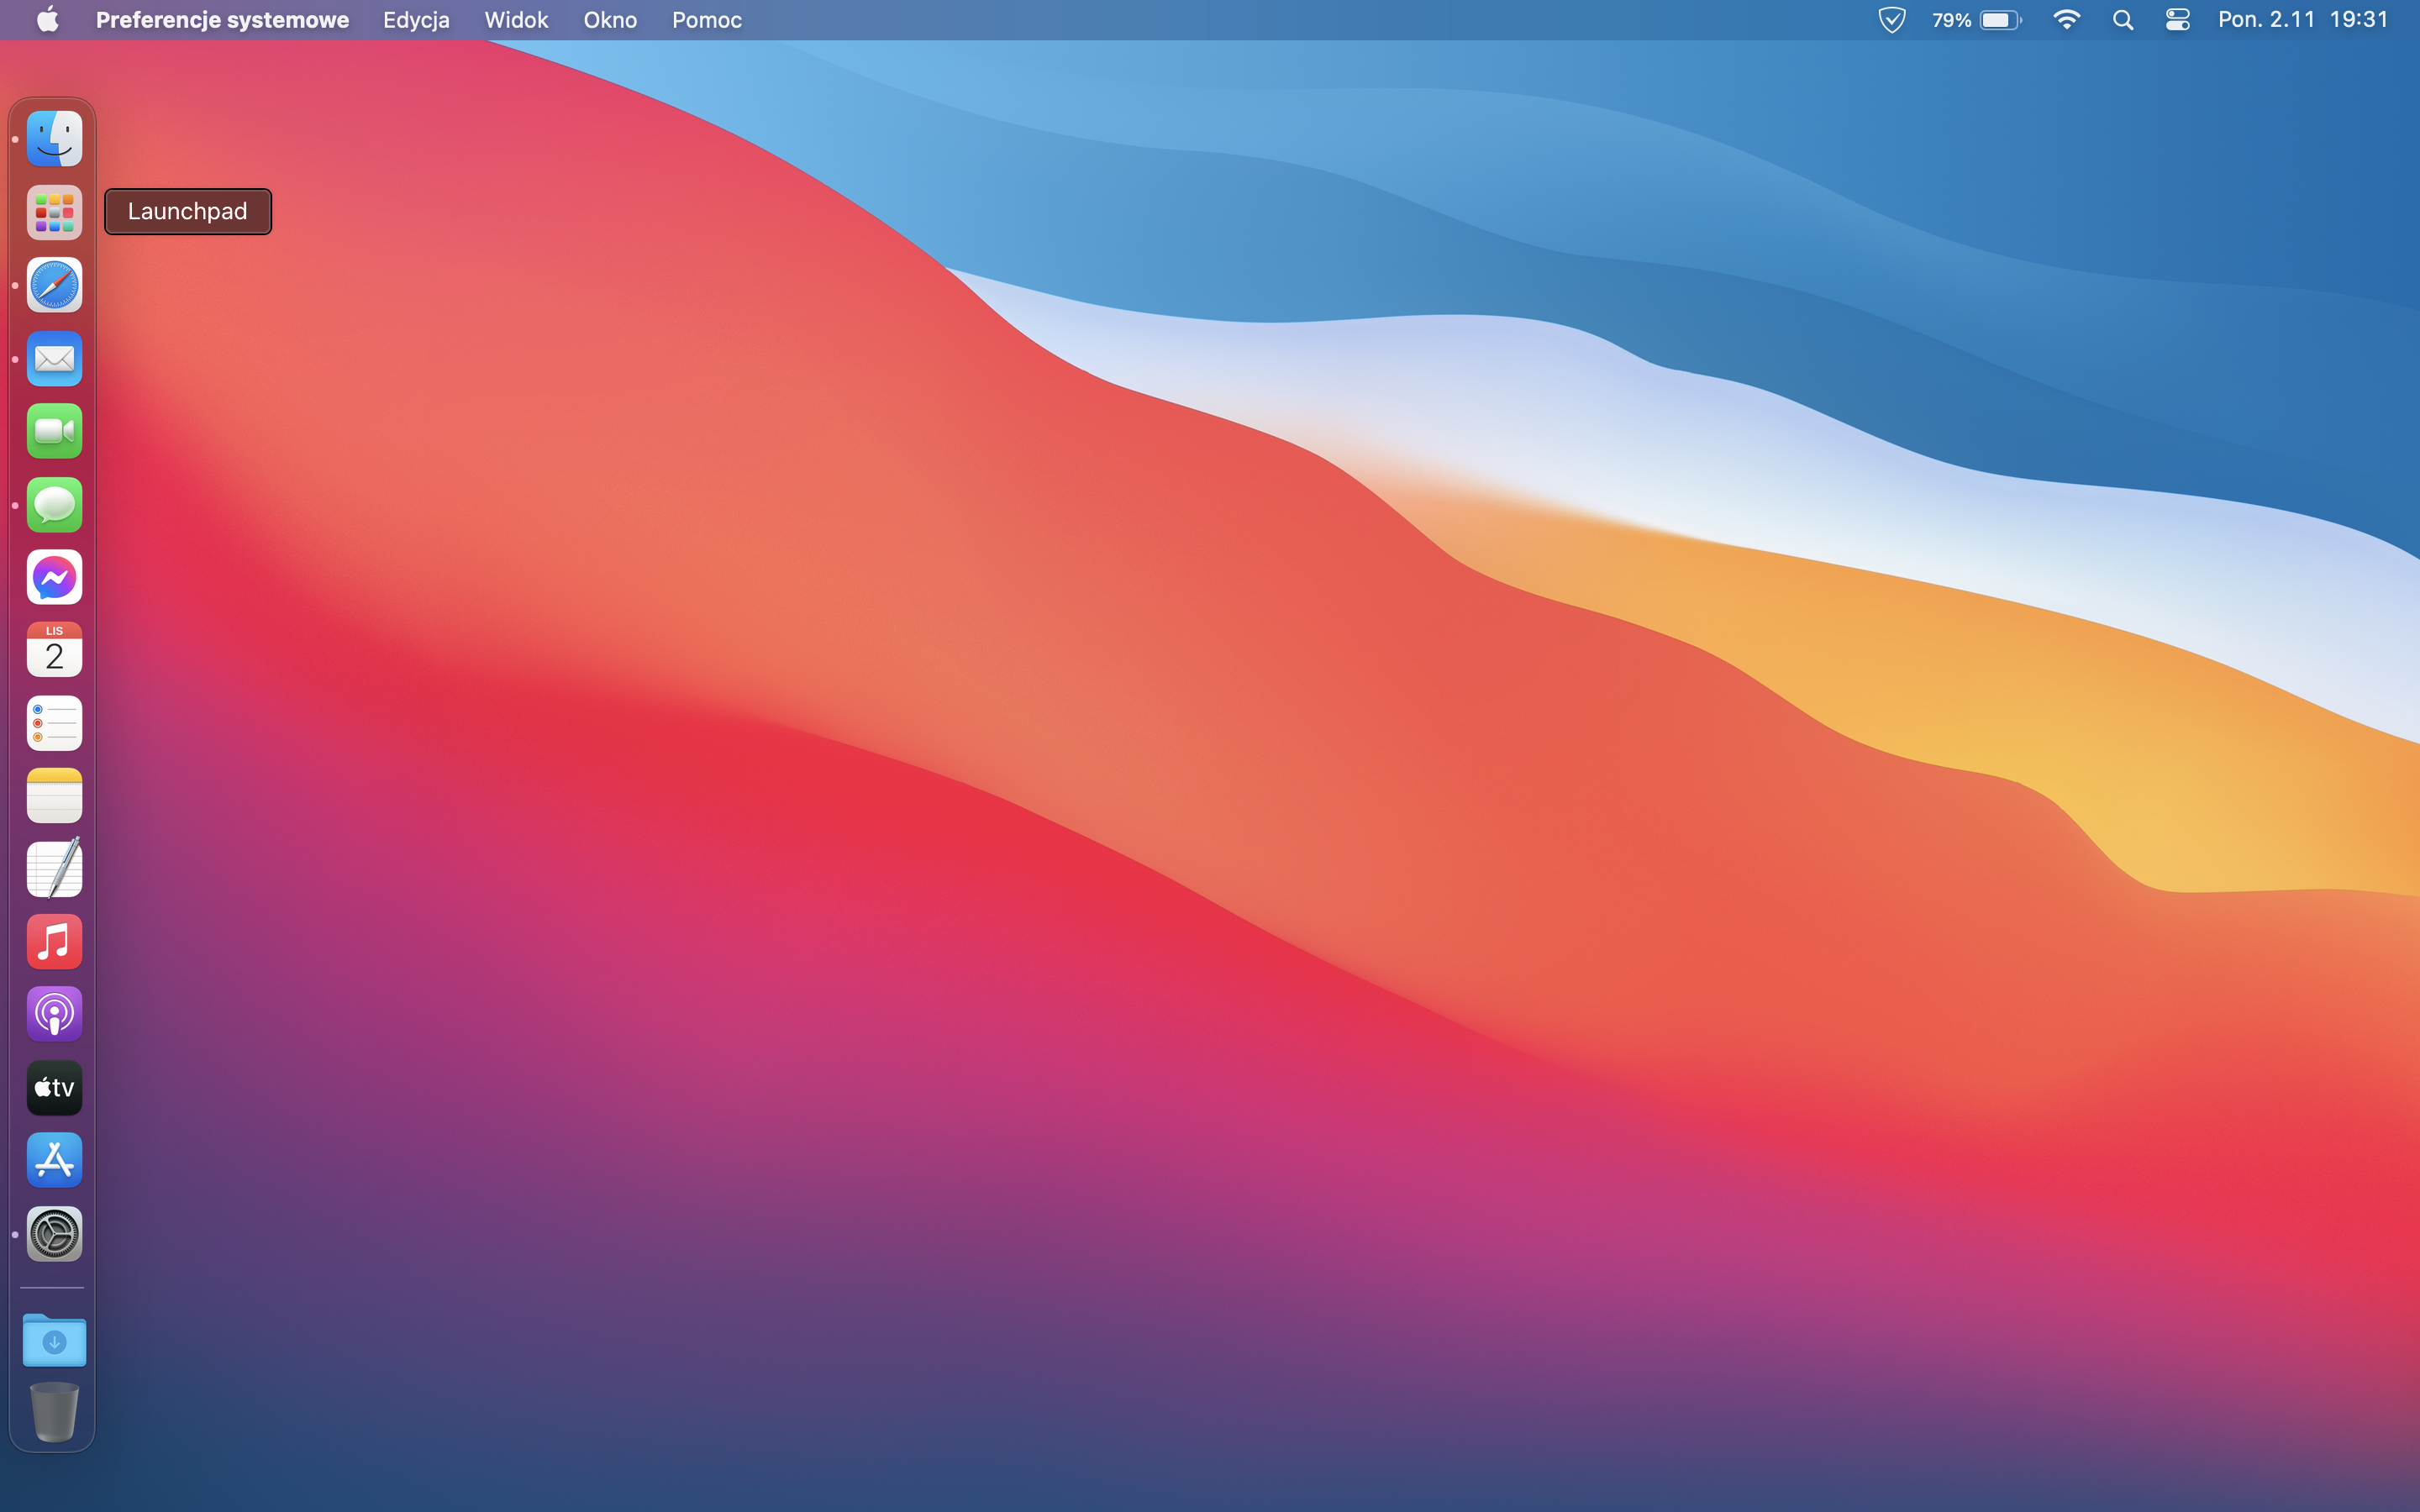This screenshot has width=2420, height=1512.
Task: Start FaceTime from the Dock
Action: click(54, 431)
